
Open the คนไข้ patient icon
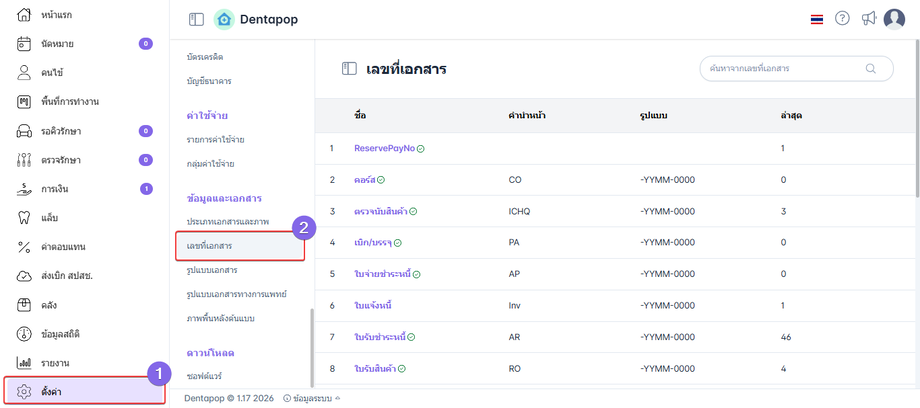(25, 73)
